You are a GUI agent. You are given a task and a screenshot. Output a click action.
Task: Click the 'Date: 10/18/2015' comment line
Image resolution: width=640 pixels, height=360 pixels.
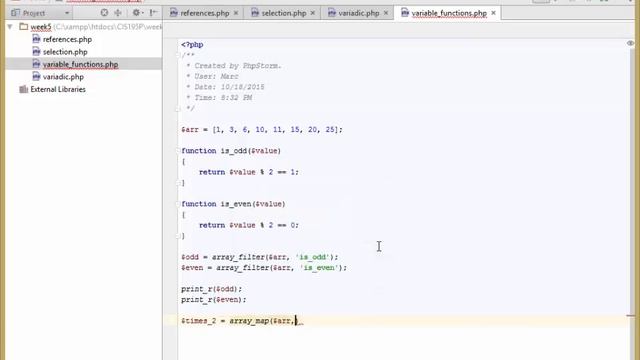[229, 87]
